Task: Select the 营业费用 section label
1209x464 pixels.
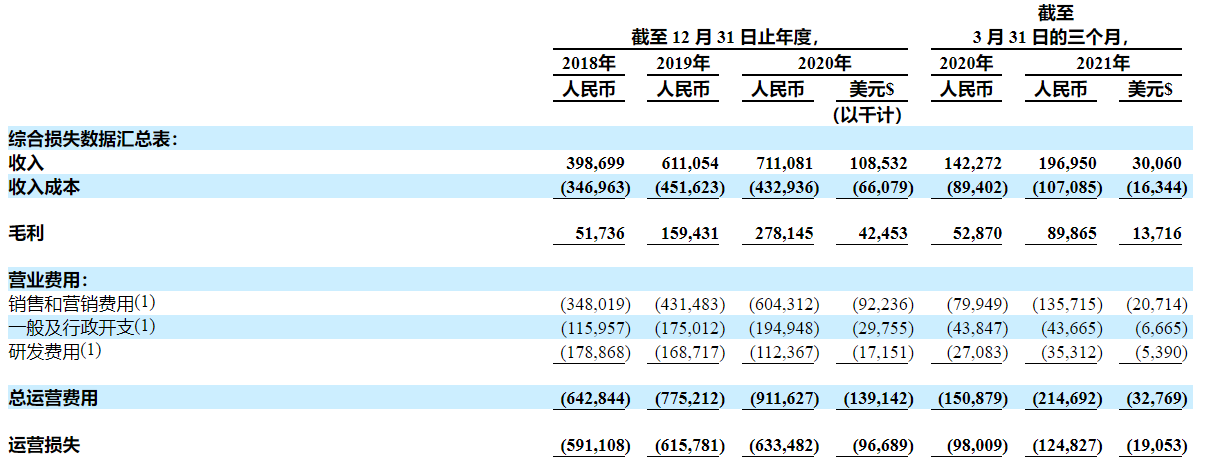Action: coord(48,280)
